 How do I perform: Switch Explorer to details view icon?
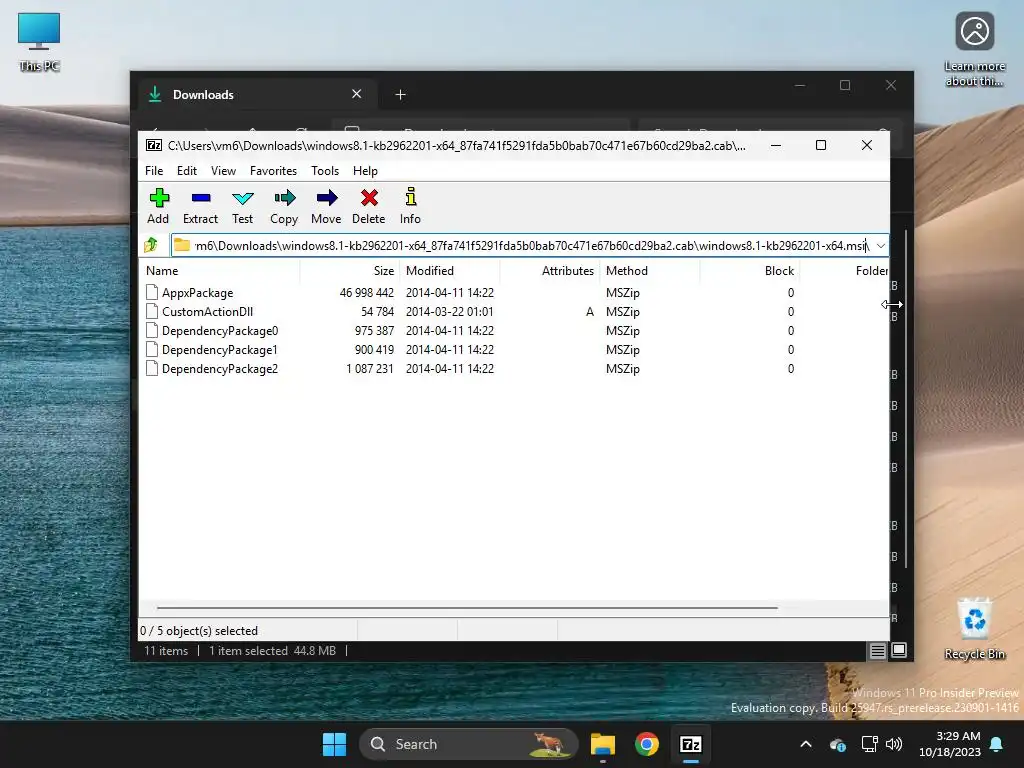click(x=877, y=650)
